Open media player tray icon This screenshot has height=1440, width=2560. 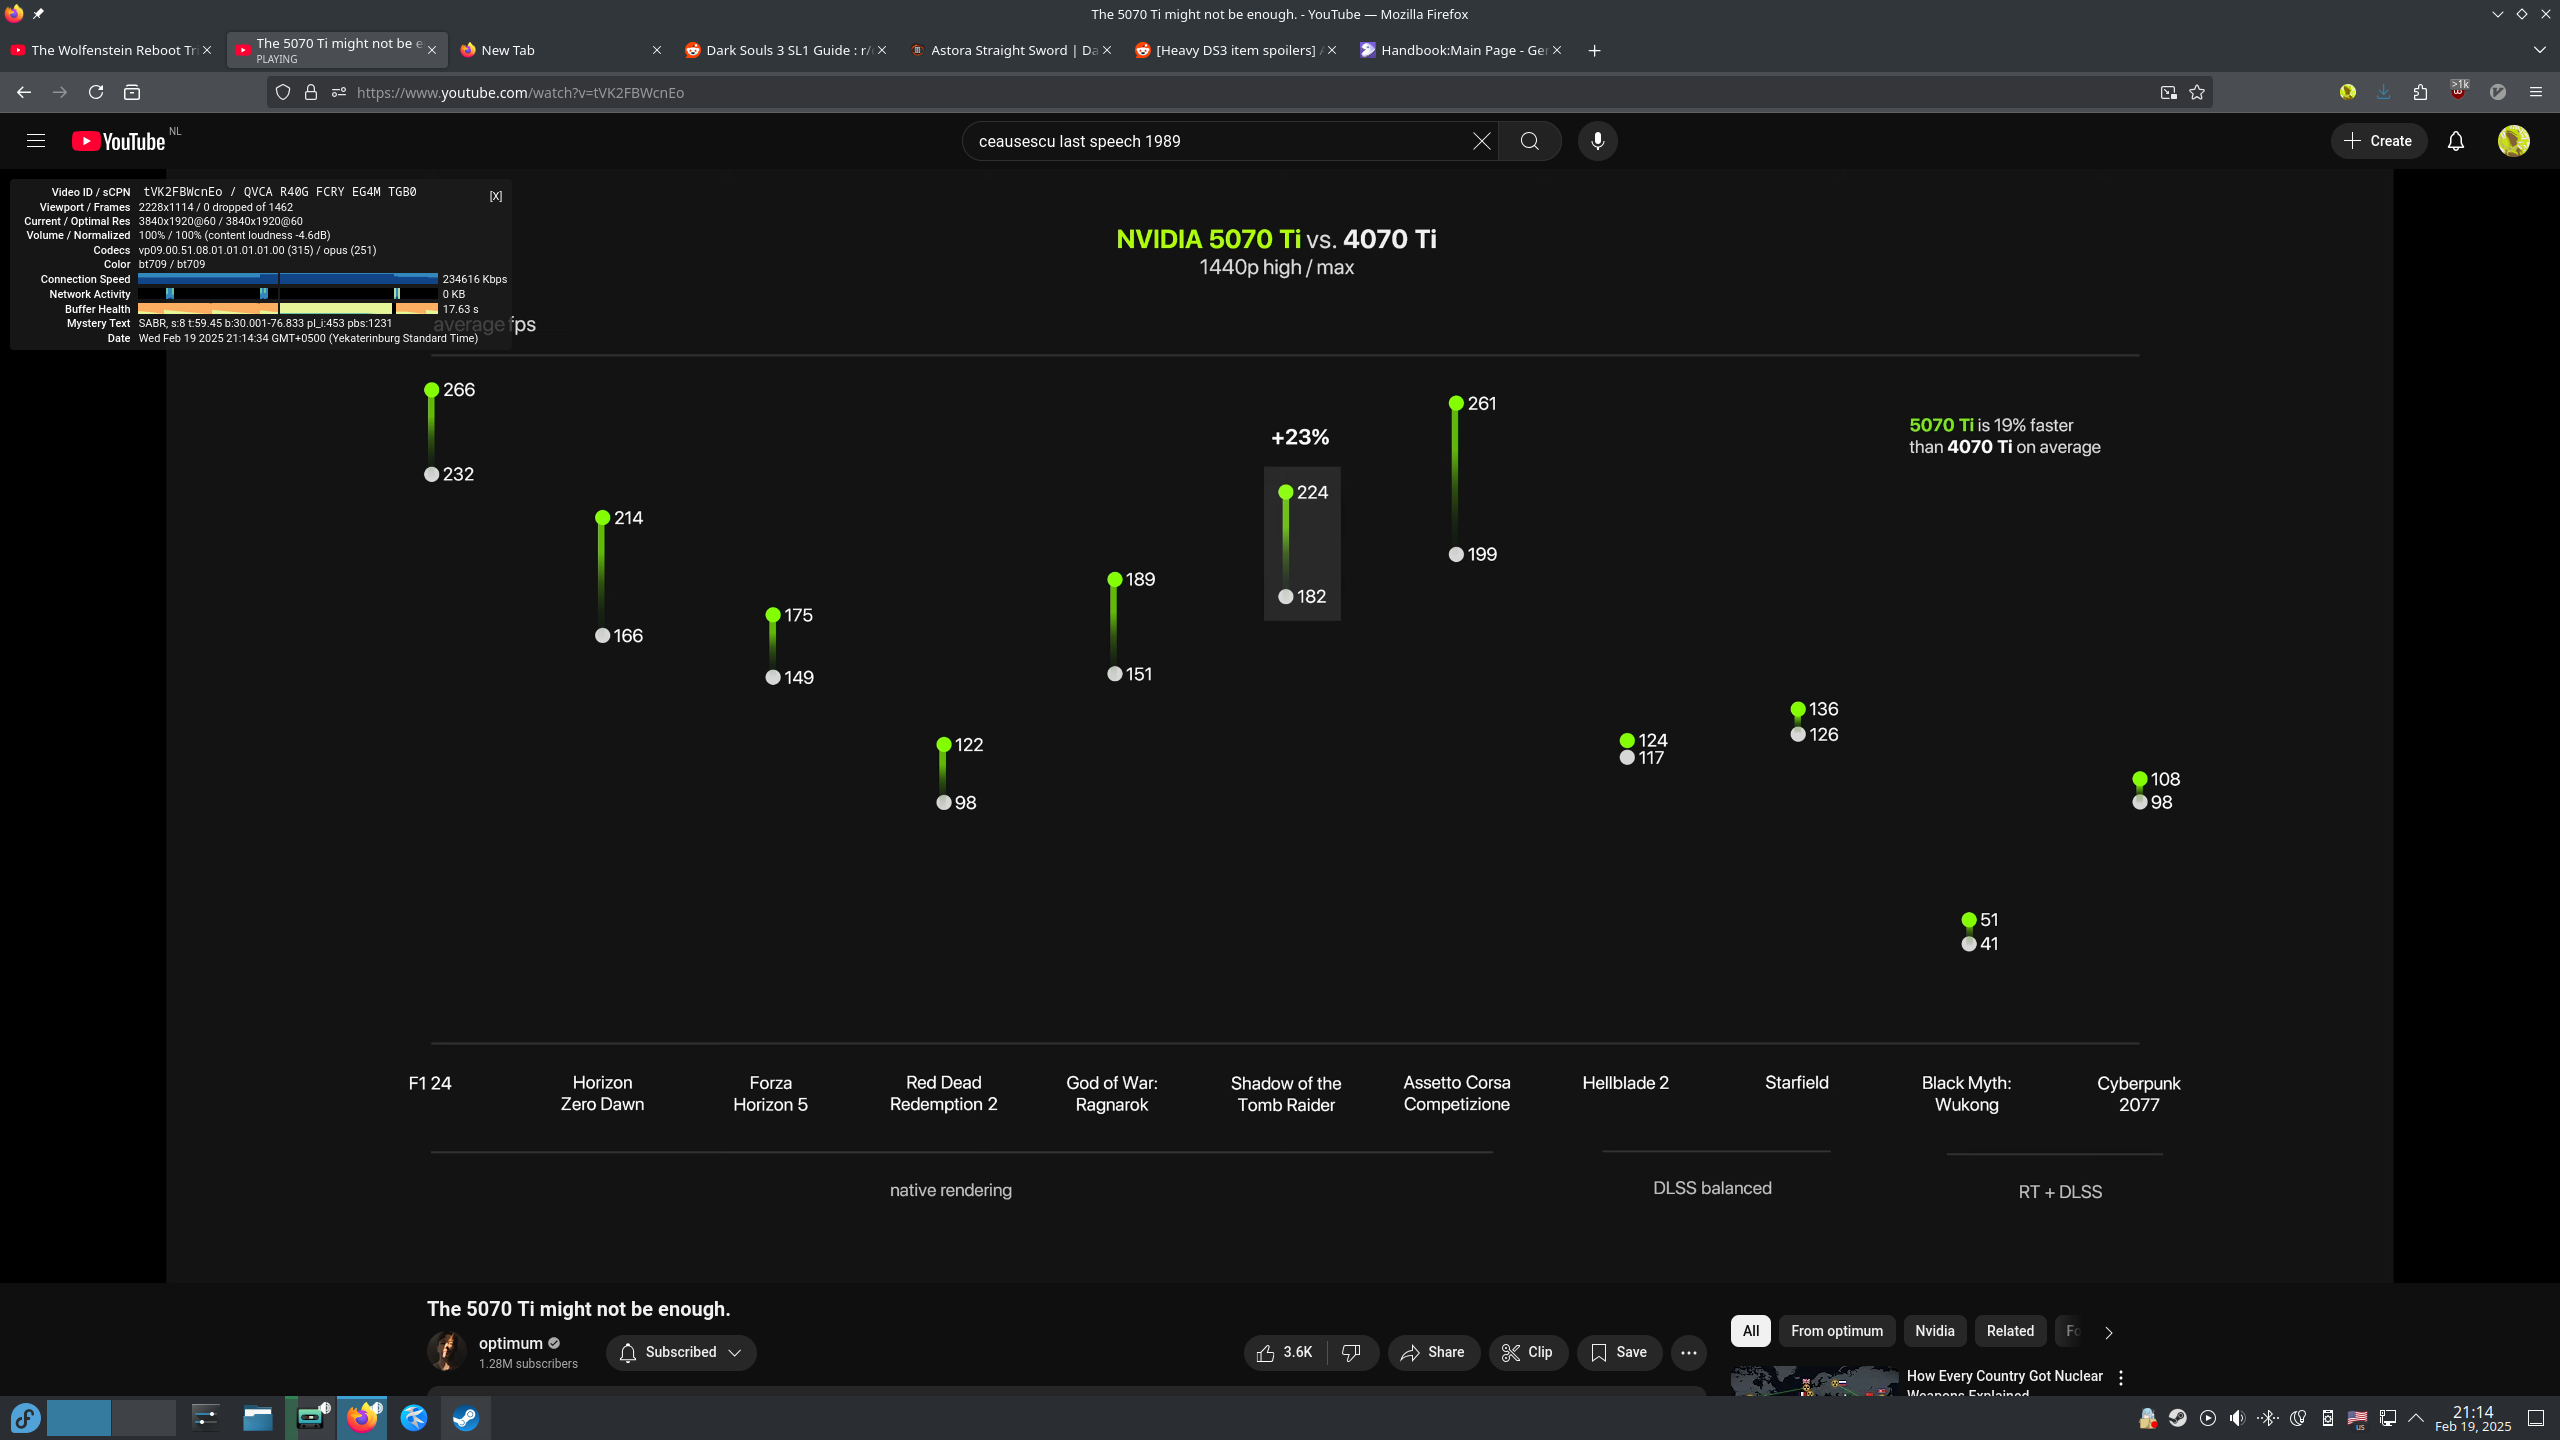pos(2208,1418)
